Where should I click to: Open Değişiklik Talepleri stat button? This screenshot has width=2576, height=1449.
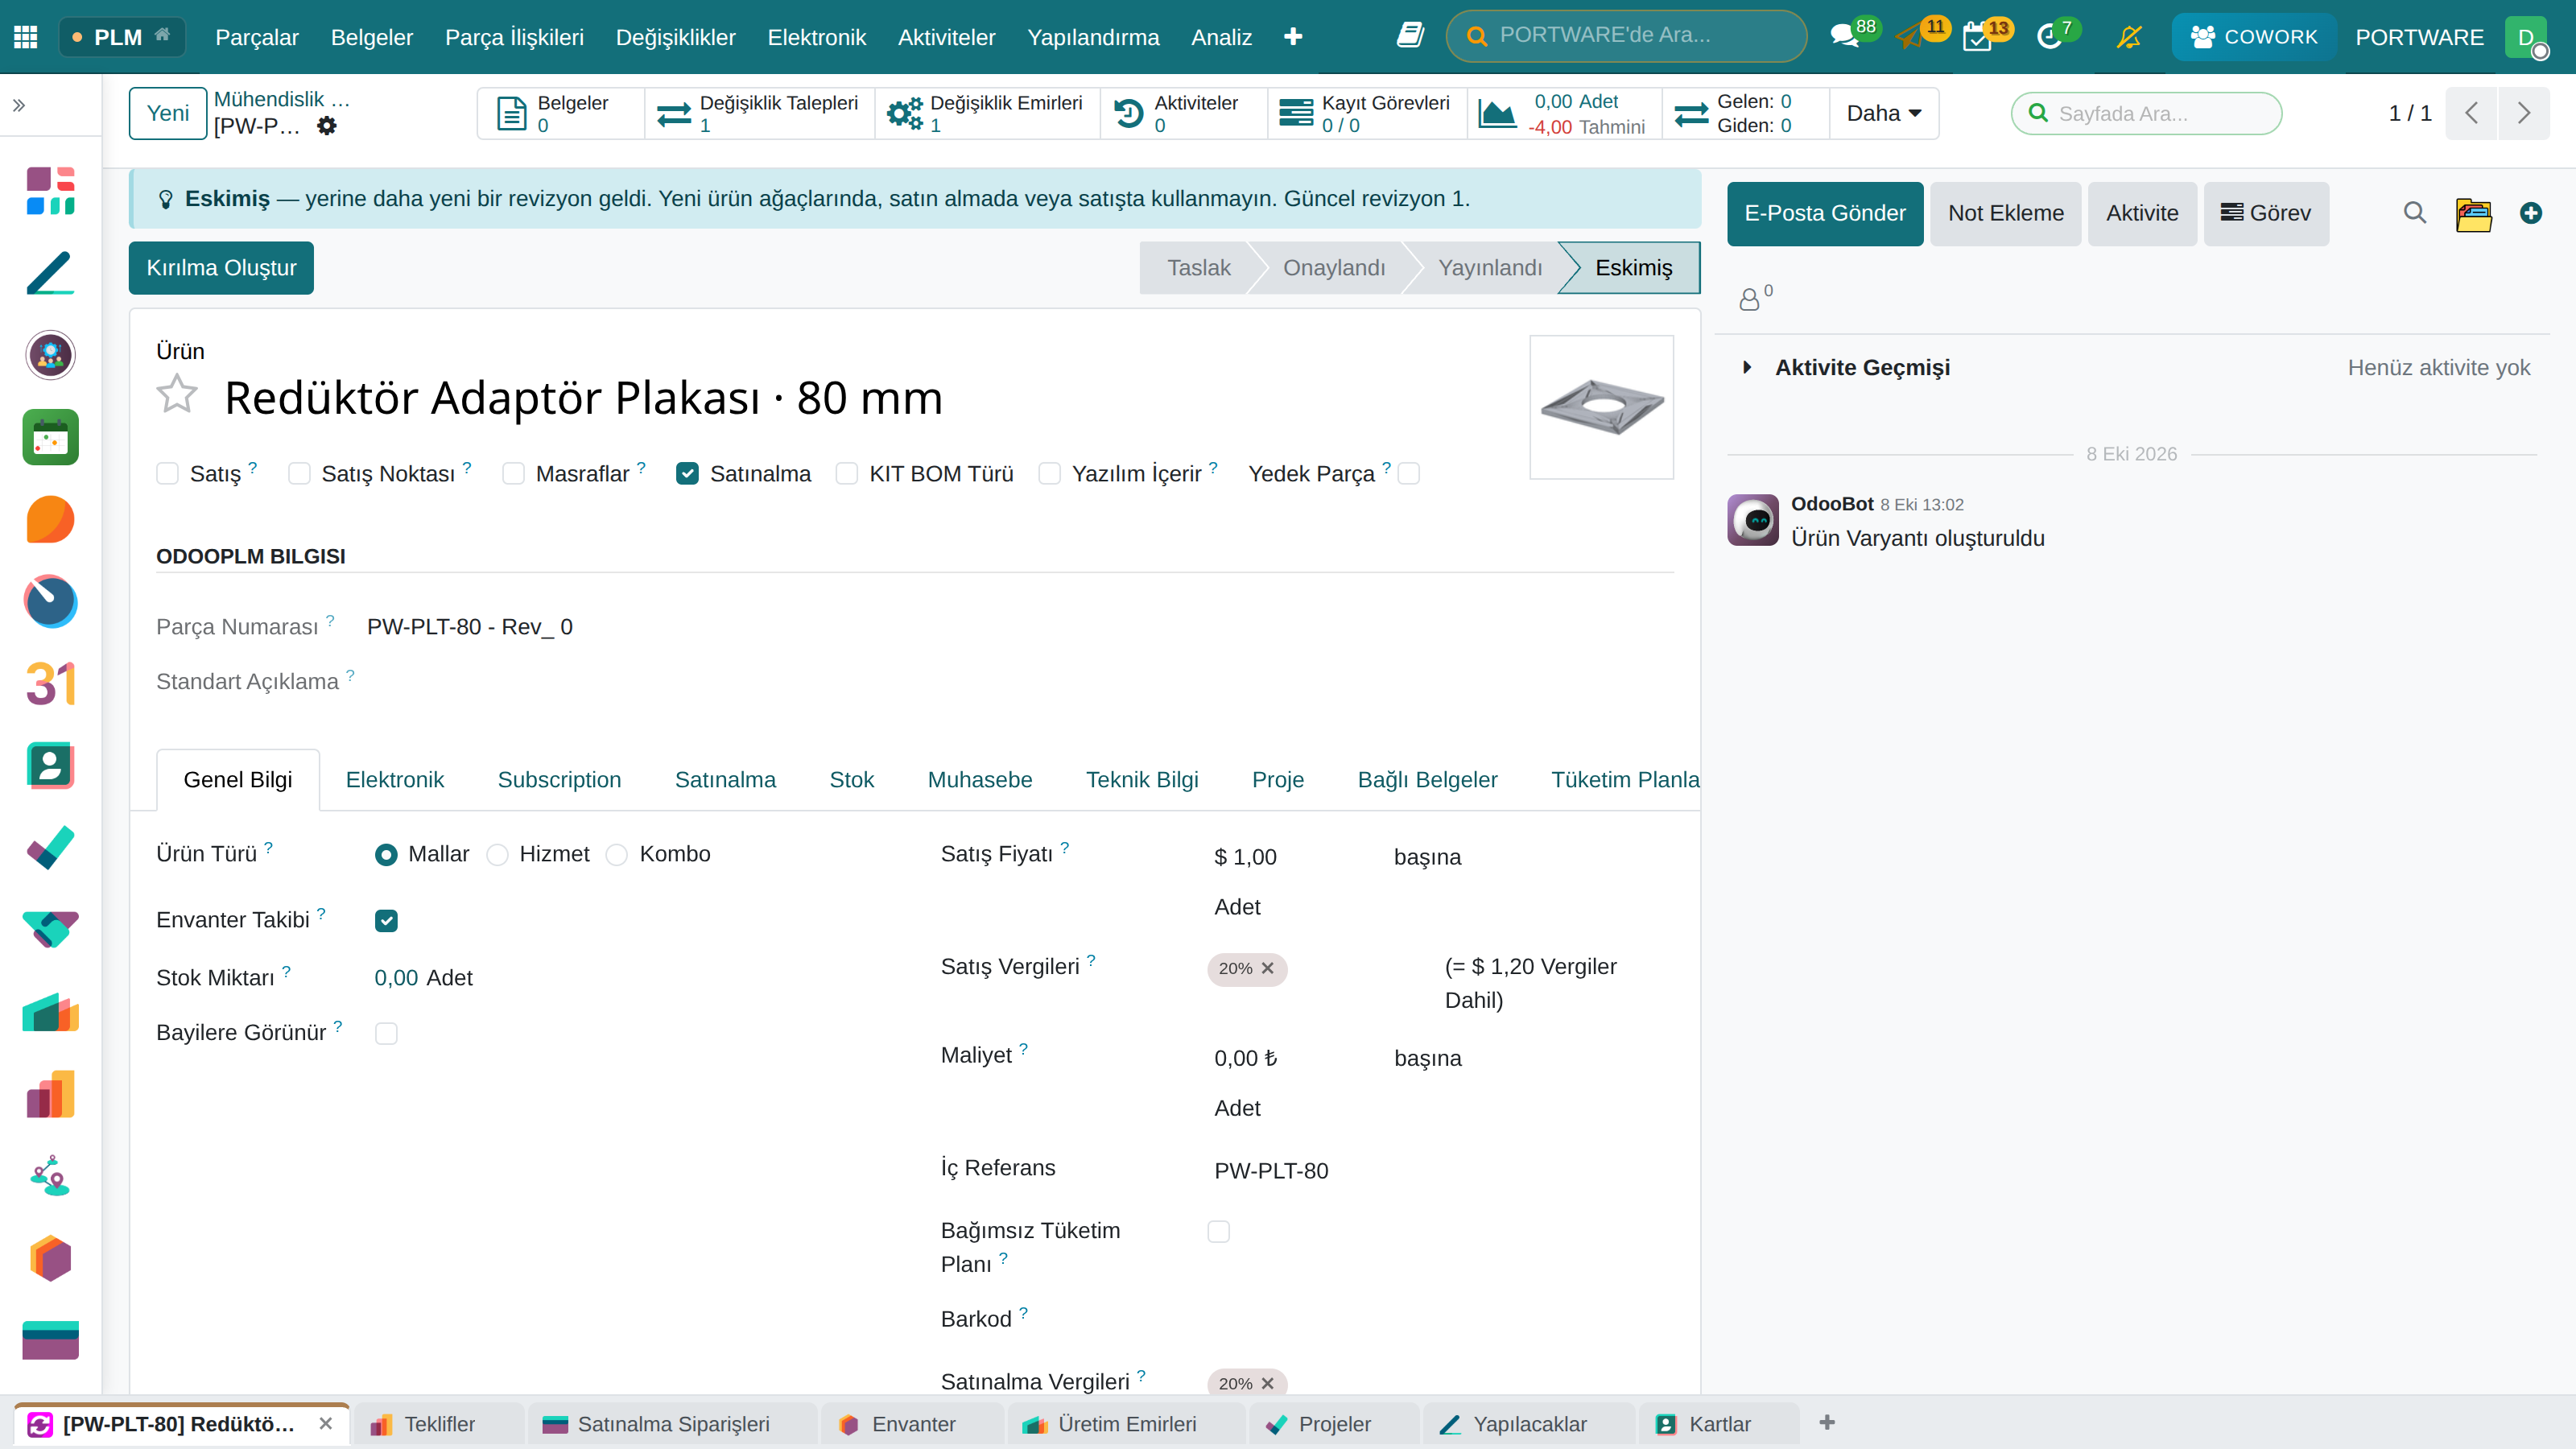tap(760, 113)
